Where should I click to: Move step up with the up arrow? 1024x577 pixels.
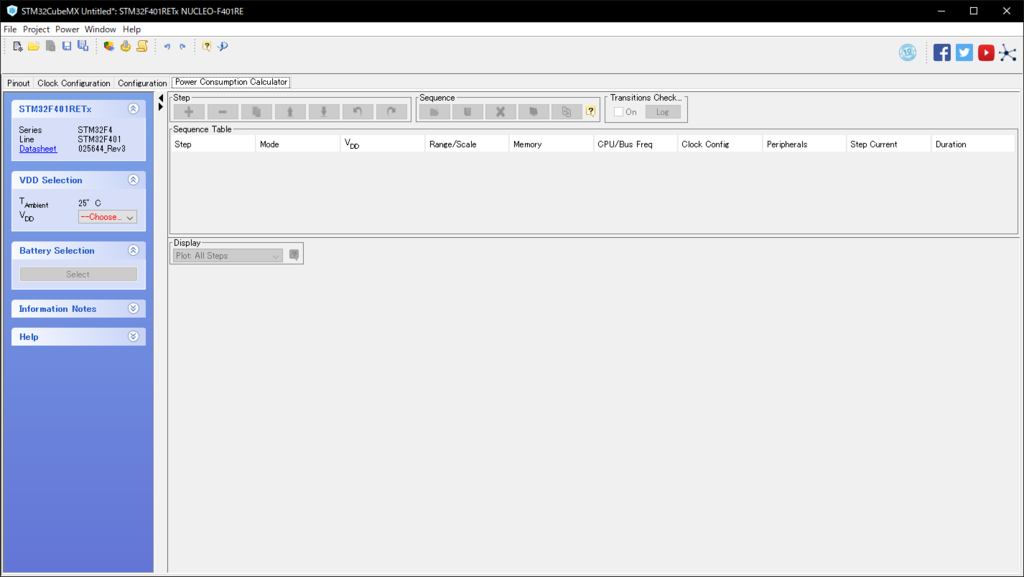tap(290, 112)
